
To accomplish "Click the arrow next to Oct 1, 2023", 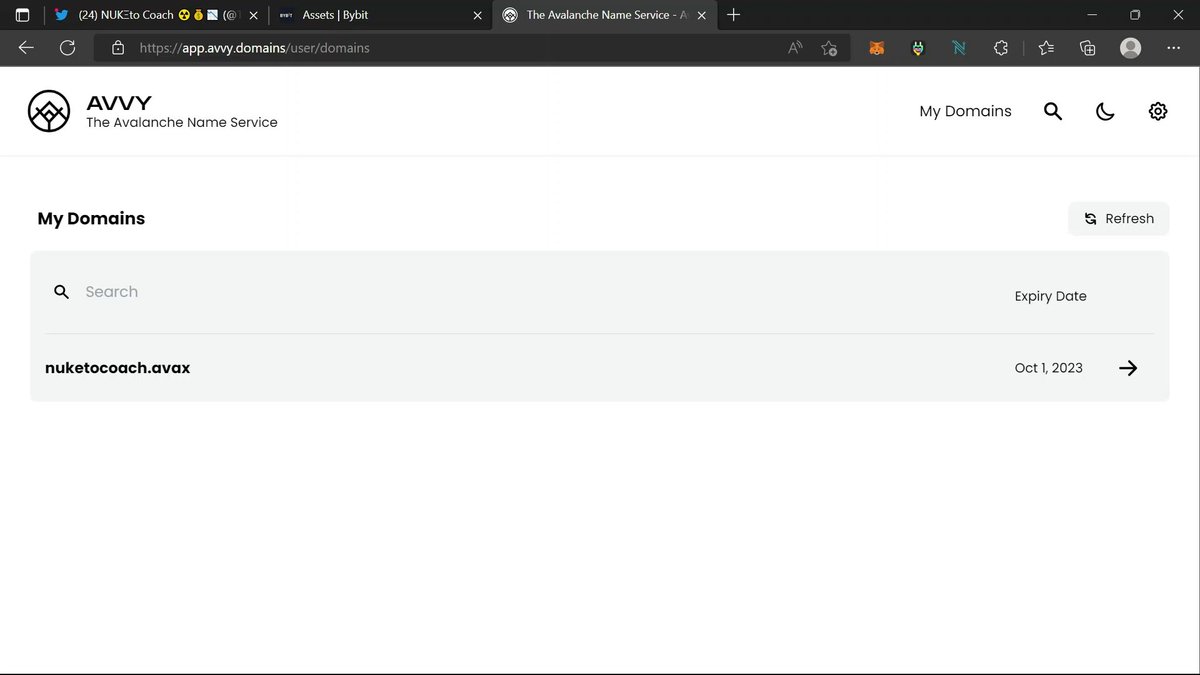I will (1128, 368).
